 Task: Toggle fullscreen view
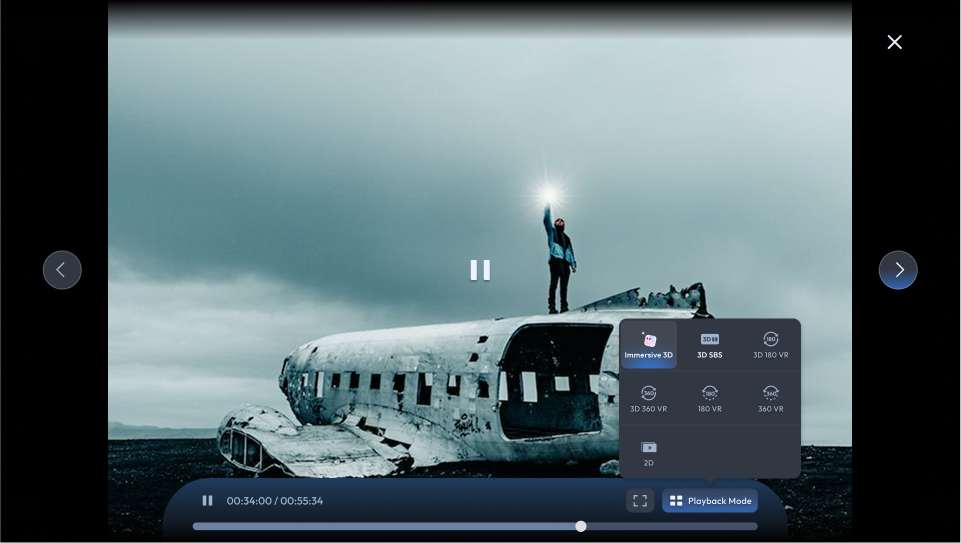(640, 501)
